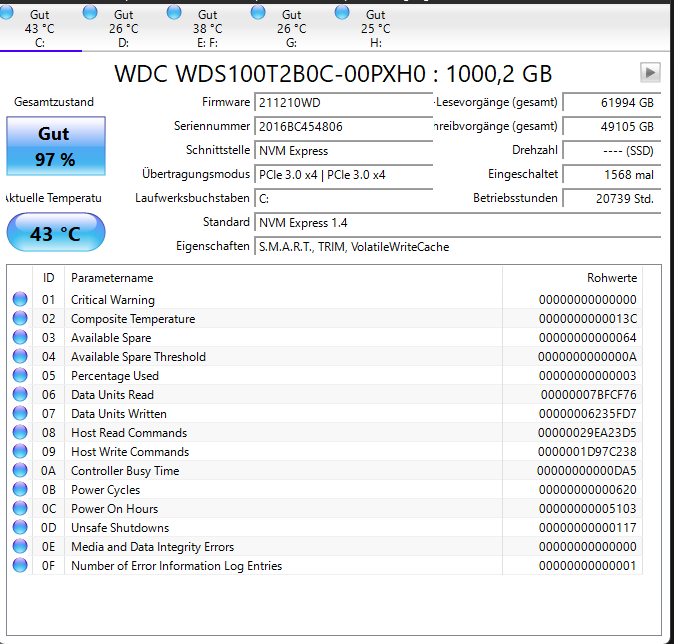Click the status orb for Controller Busy Time
Viewport: 674px width, 644px height.
click(20, 470)
